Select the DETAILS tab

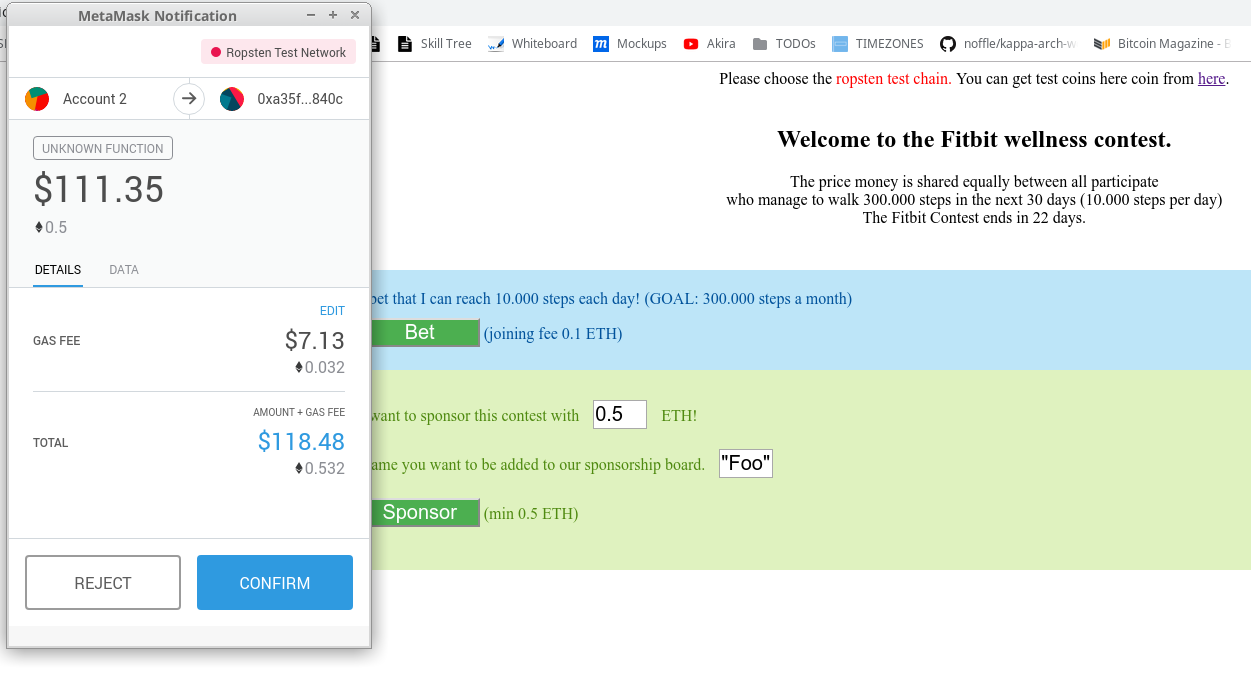(x=58, y=270)
